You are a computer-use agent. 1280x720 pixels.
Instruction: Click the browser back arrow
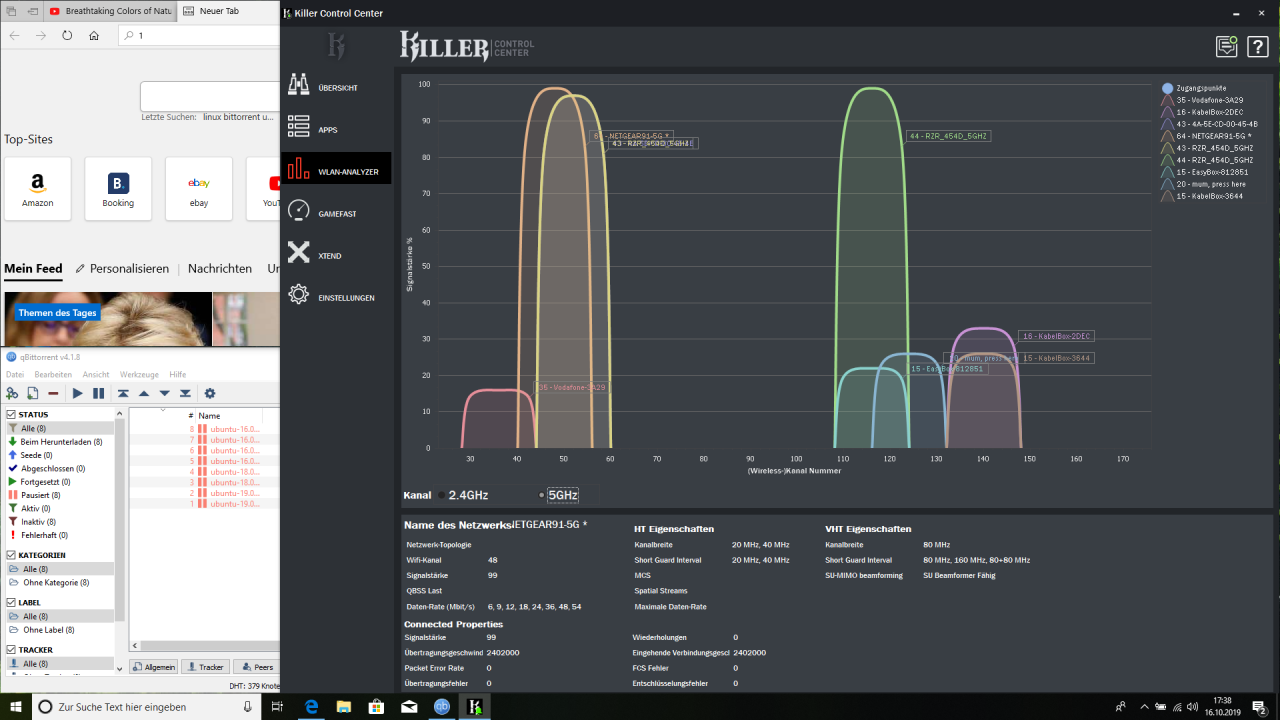pos(14,35)
